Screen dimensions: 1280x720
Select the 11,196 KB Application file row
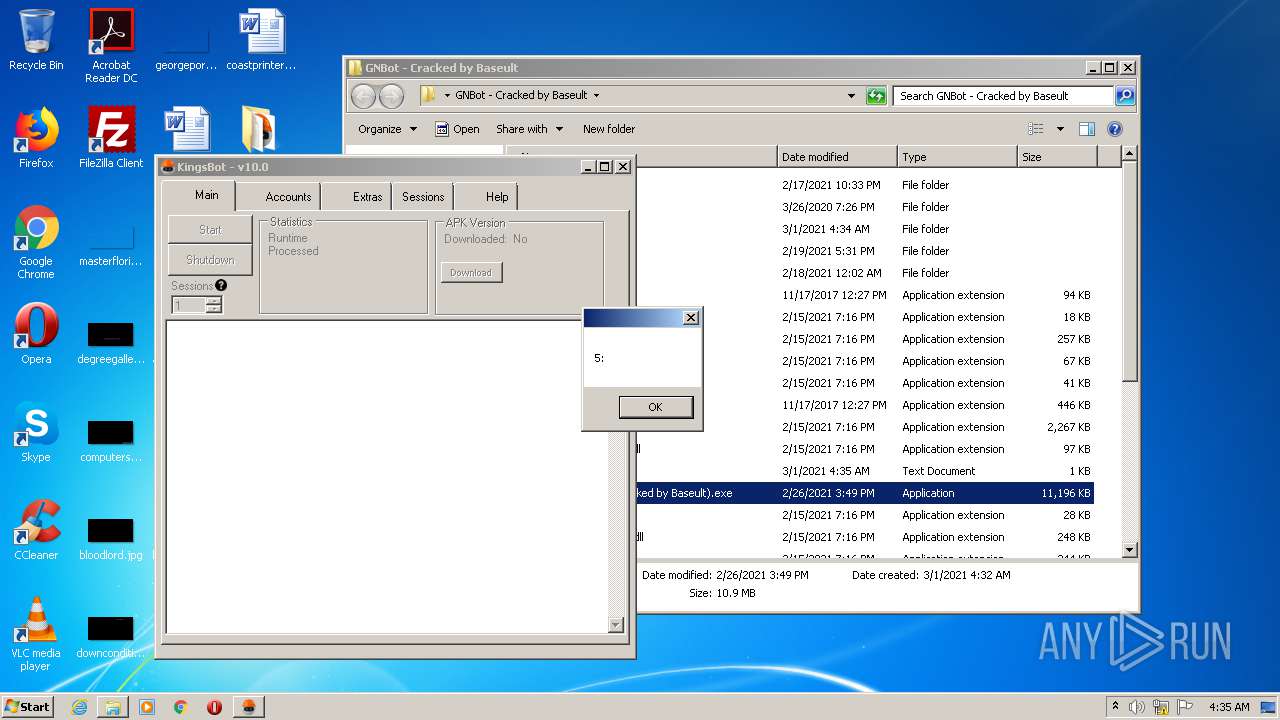tap(865, 493)
